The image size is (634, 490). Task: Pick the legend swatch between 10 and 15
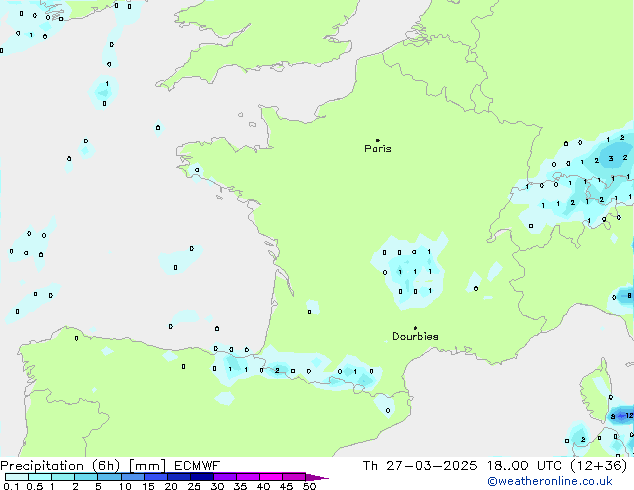[135, 477]
